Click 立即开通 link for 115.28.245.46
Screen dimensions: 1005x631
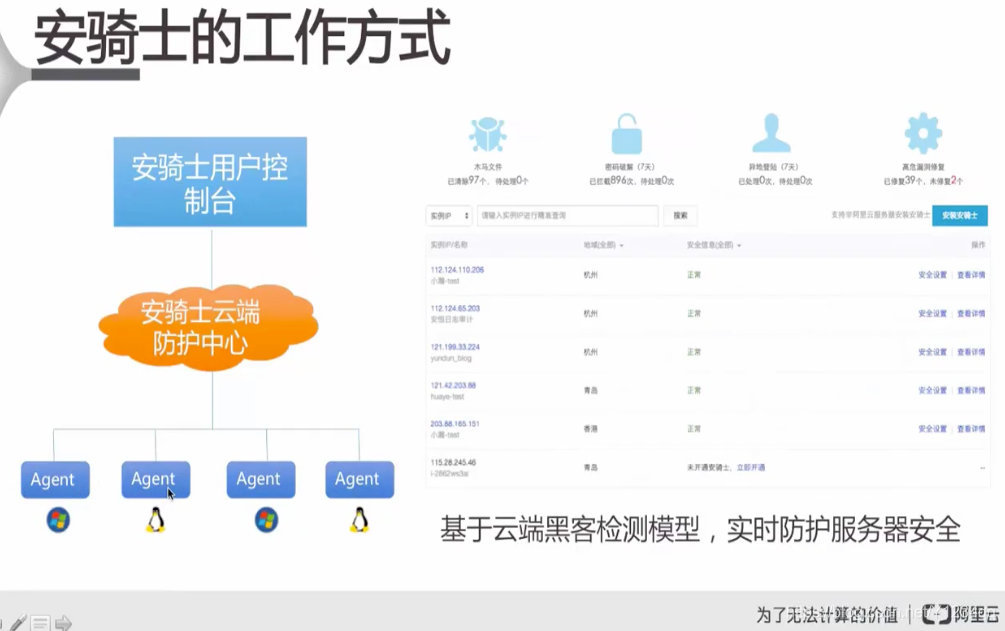point(751,467)
